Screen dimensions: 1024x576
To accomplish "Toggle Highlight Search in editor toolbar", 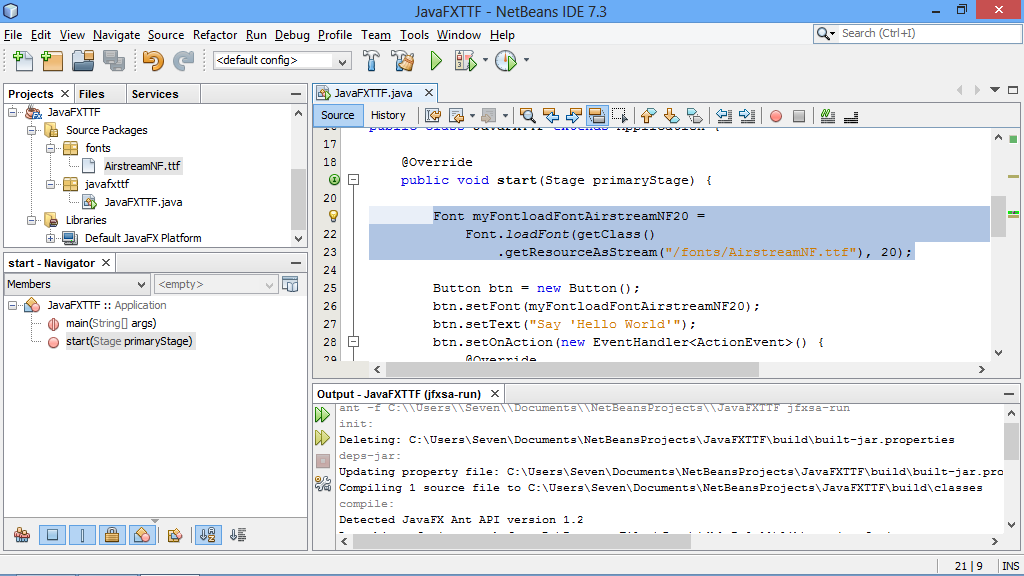I will point(596,116).
